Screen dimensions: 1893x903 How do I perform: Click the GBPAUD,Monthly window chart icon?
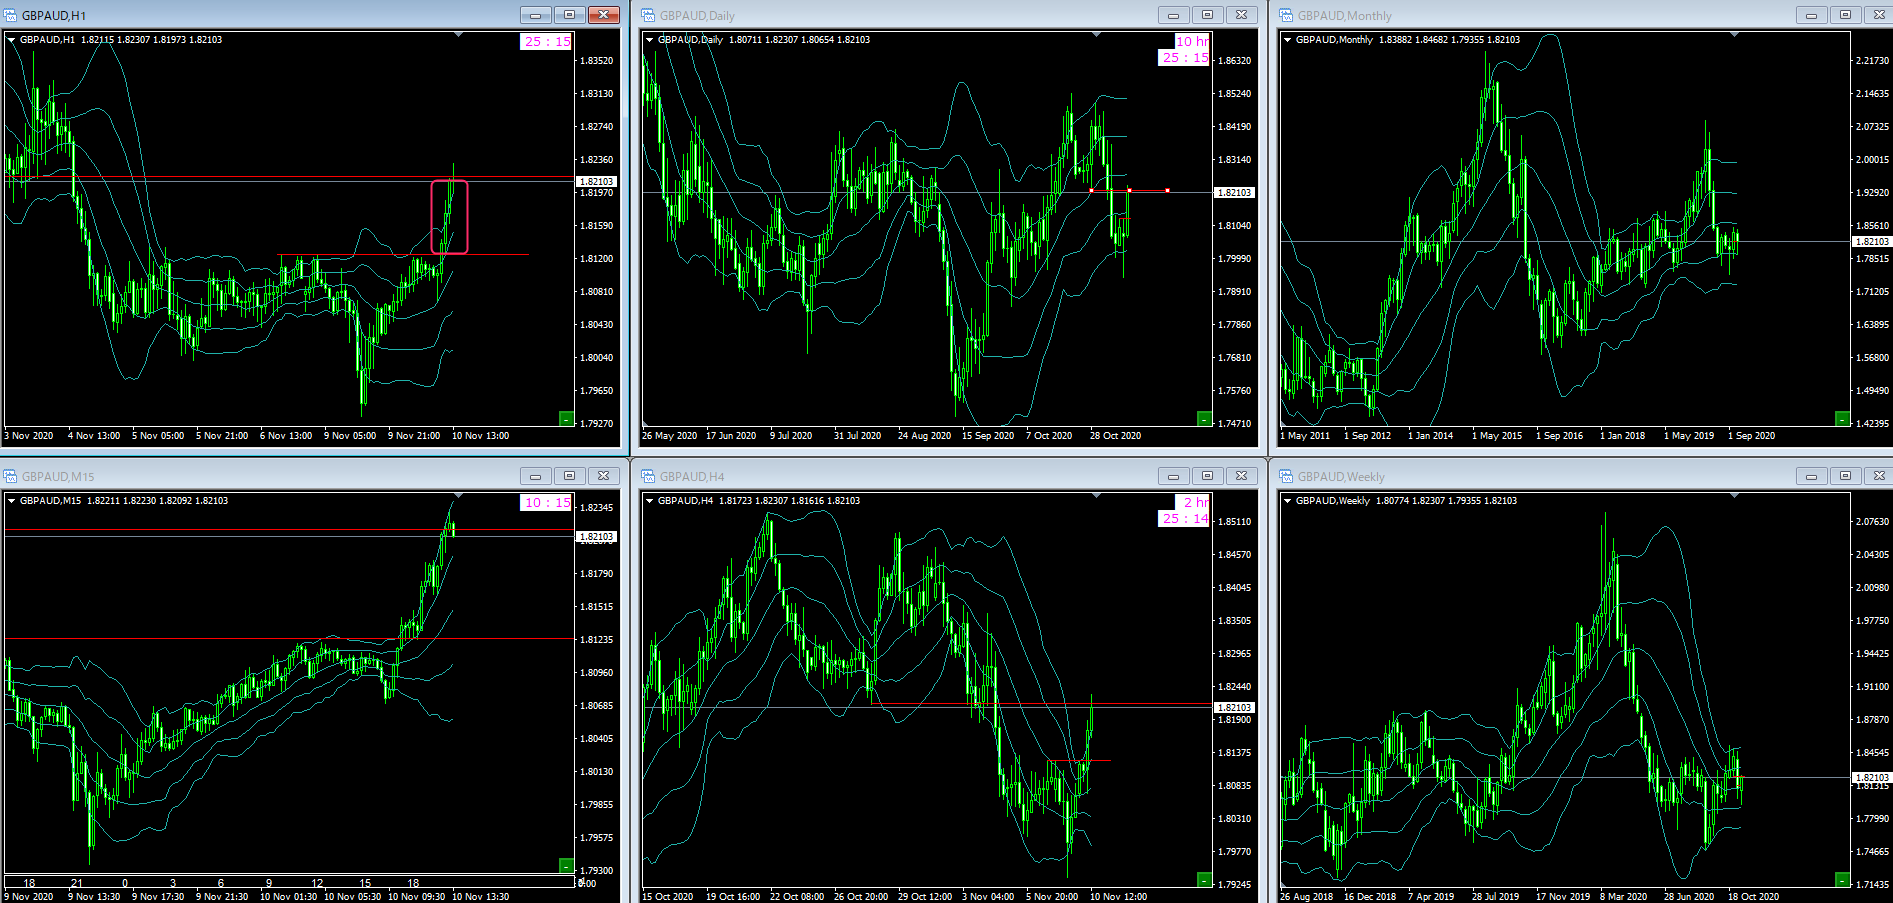(1286, 15)
